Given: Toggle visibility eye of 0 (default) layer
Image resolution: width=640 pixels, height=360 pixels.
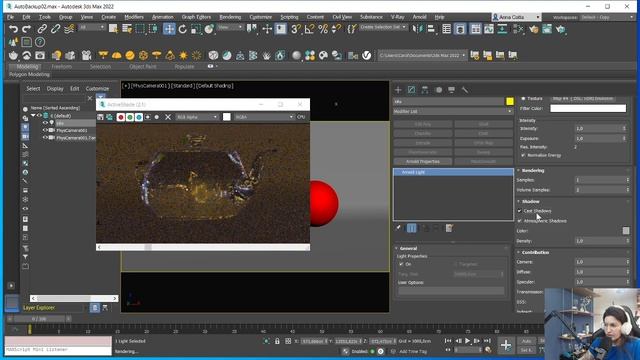Looking at the screenshot, I should point(39,116).
